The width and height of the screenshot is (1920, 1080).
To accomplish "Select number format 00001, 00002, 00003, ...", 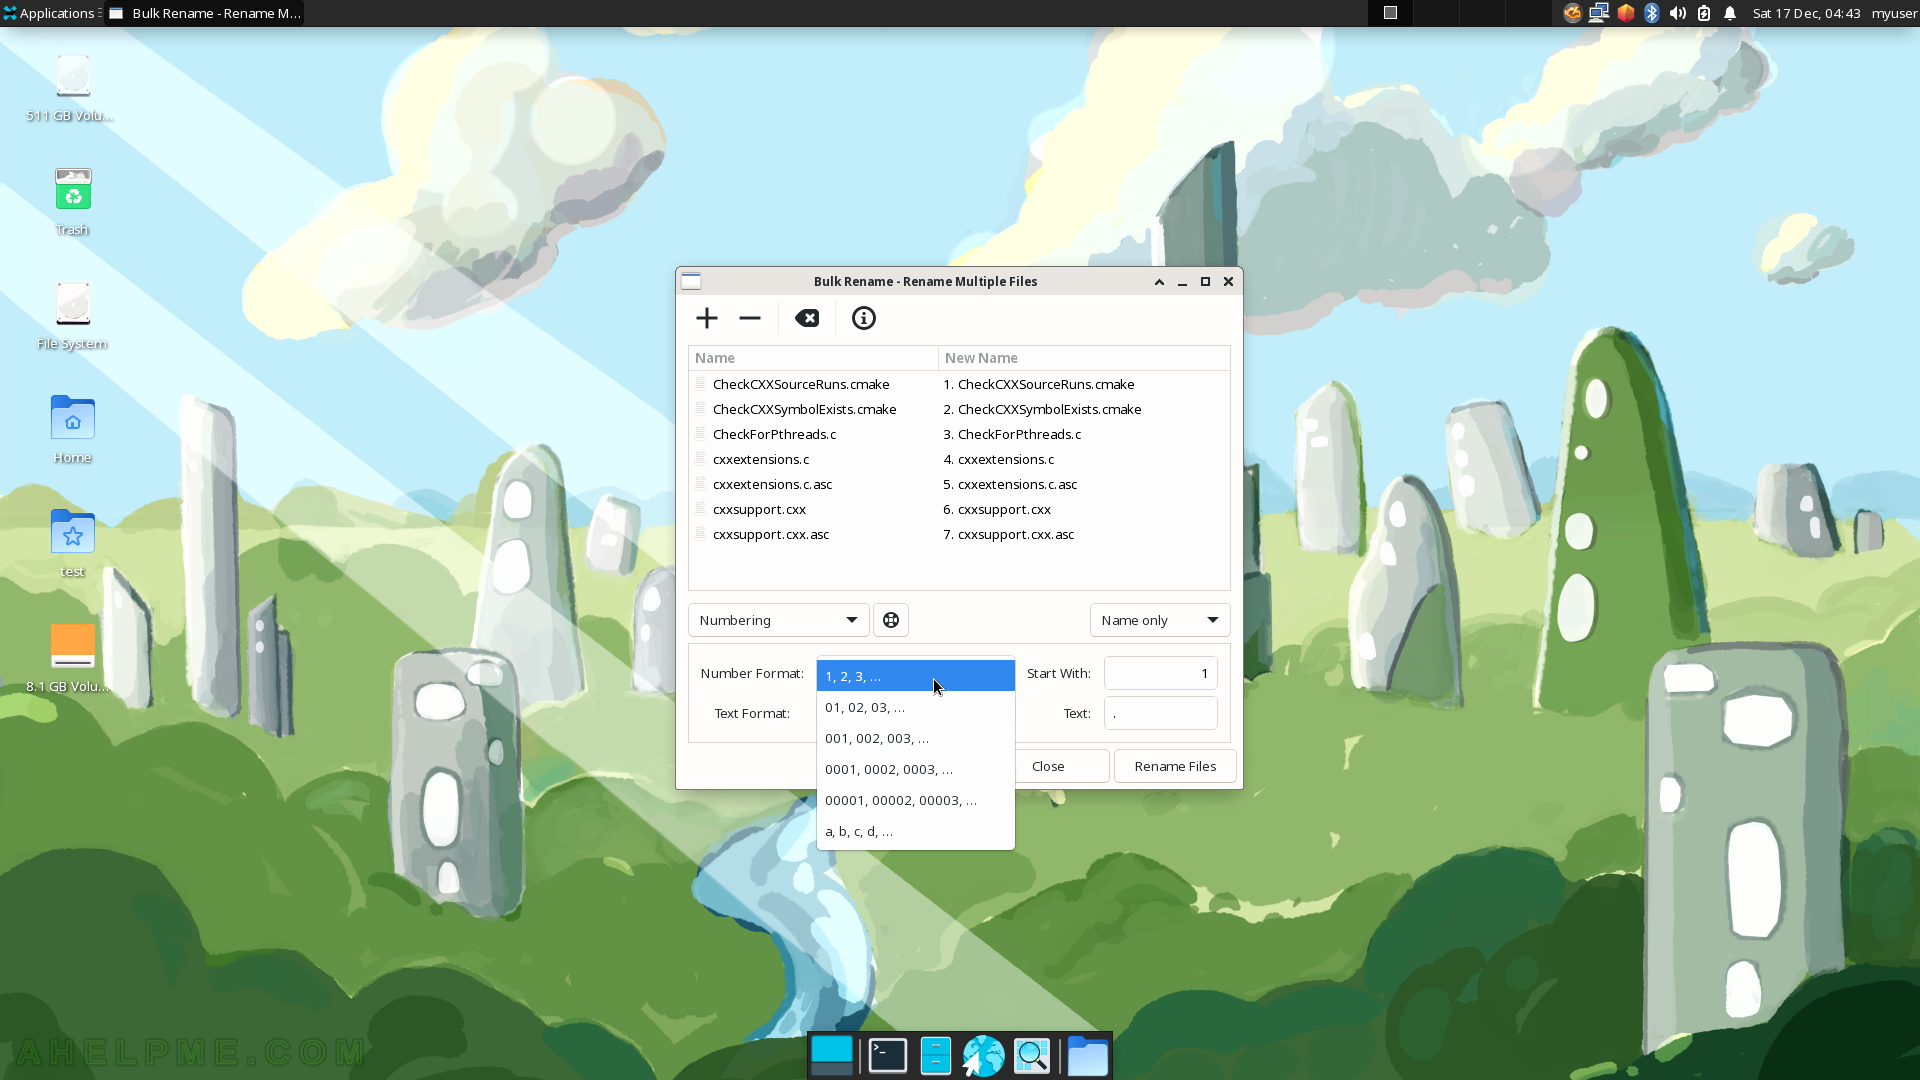I will click(x=916, y=800).
